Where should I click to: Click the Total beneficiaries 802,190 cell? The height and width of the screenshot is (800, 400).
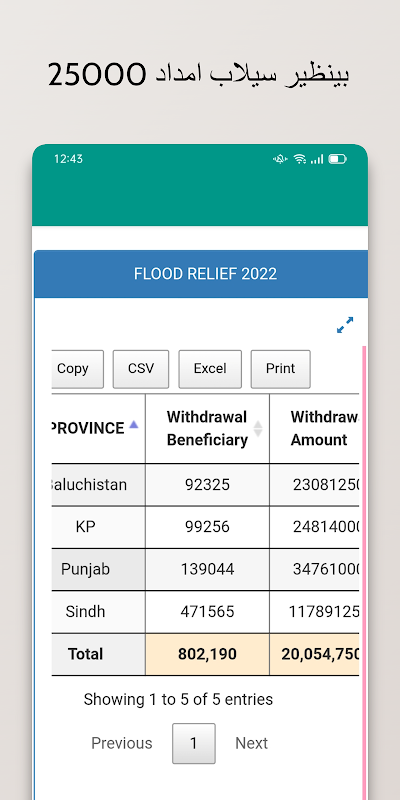(x=207, y=655)
